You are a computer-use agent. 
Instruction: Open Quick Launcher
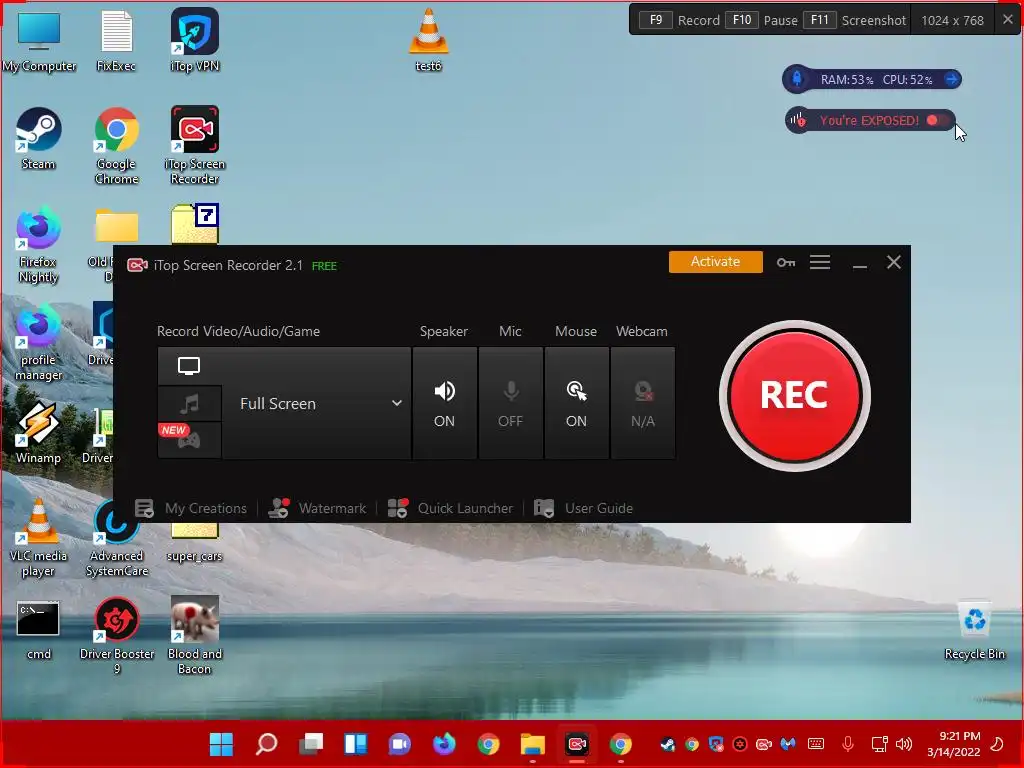(x=450, y=508)
